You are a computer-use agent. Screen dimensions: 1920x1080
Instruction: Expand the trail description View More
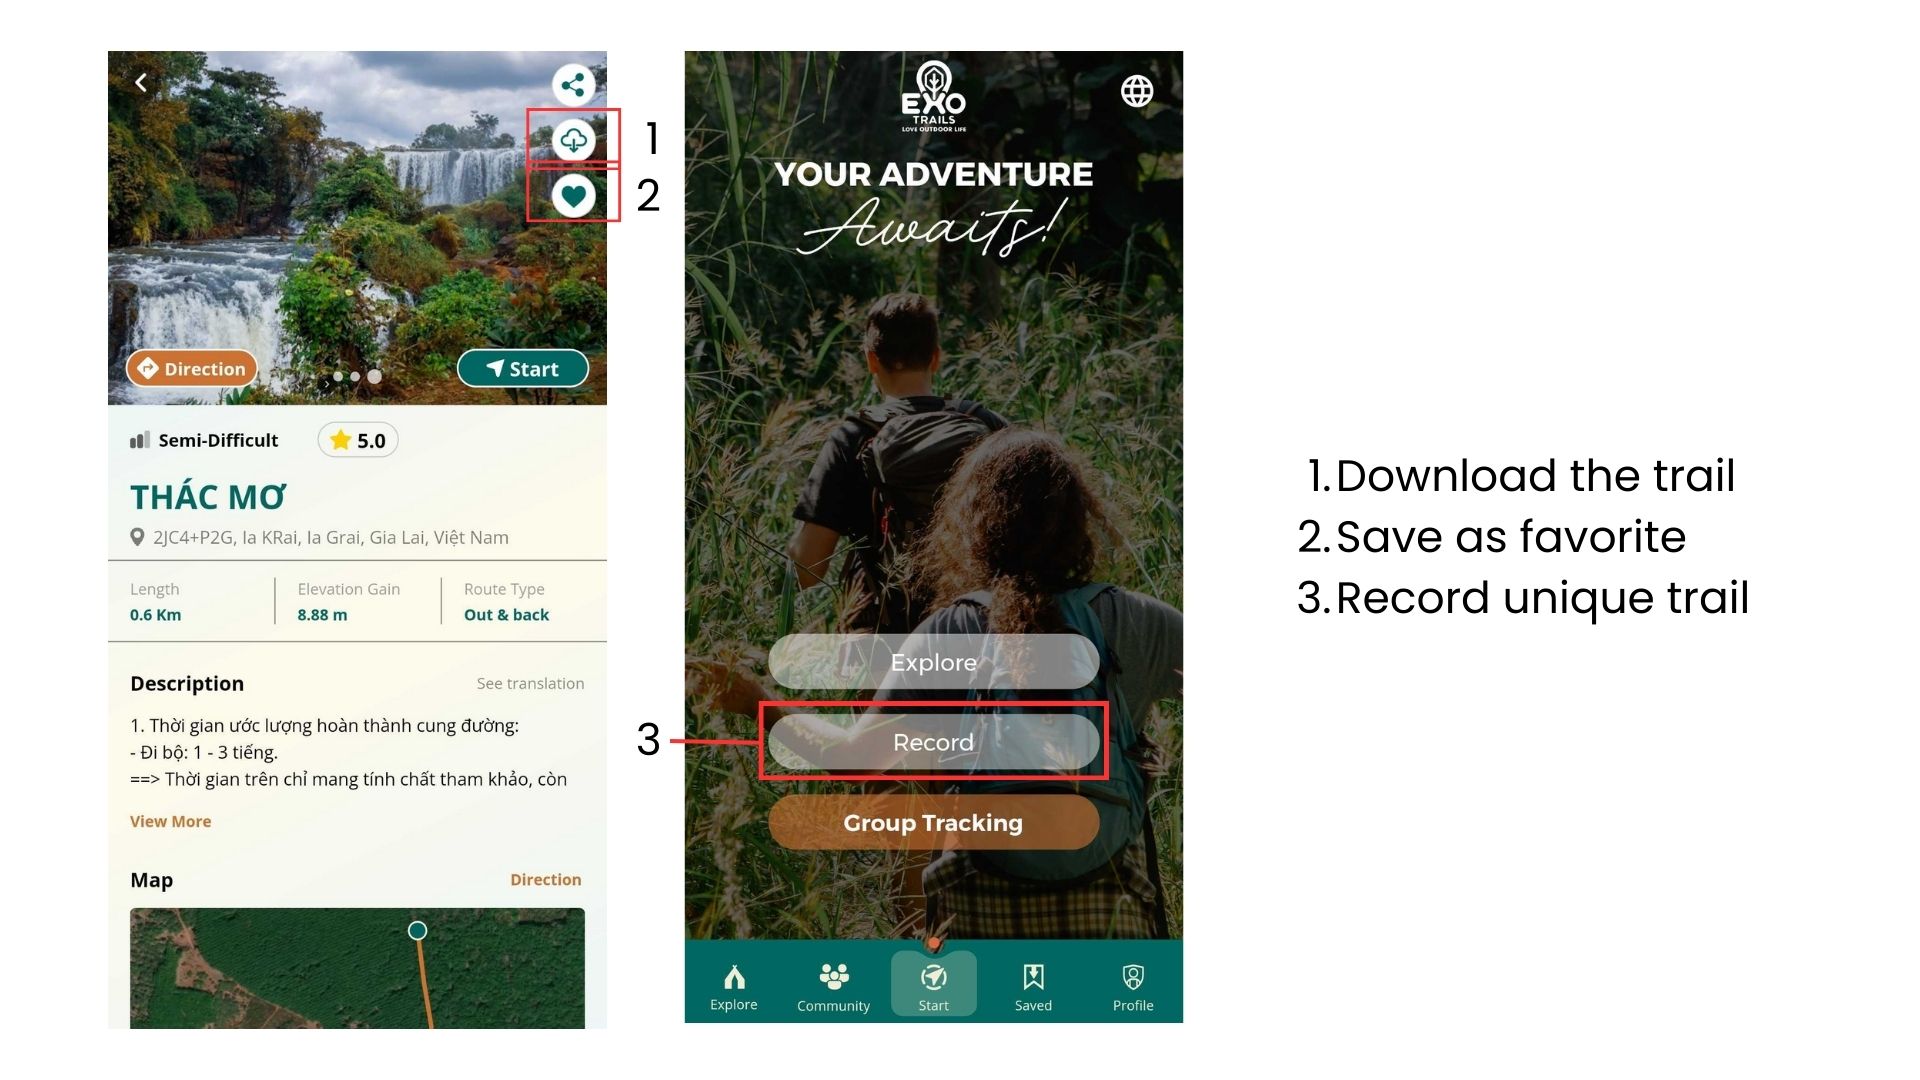pos(170,822)
